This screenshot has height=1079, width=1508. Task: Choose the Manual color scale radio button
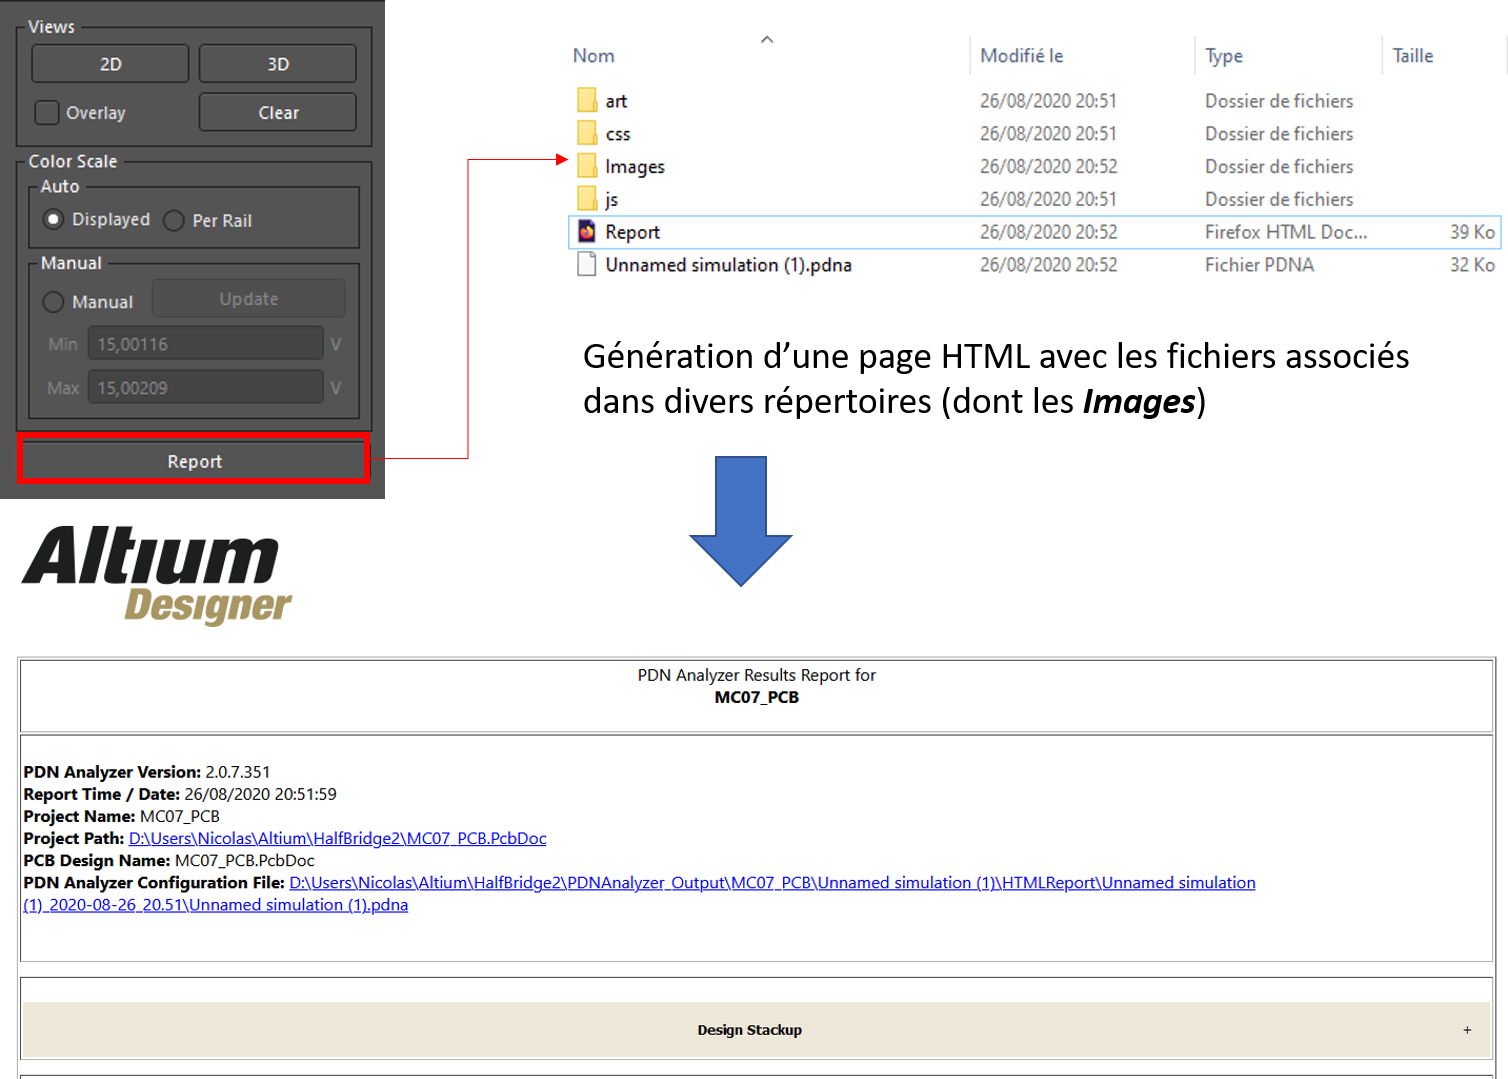54,302
